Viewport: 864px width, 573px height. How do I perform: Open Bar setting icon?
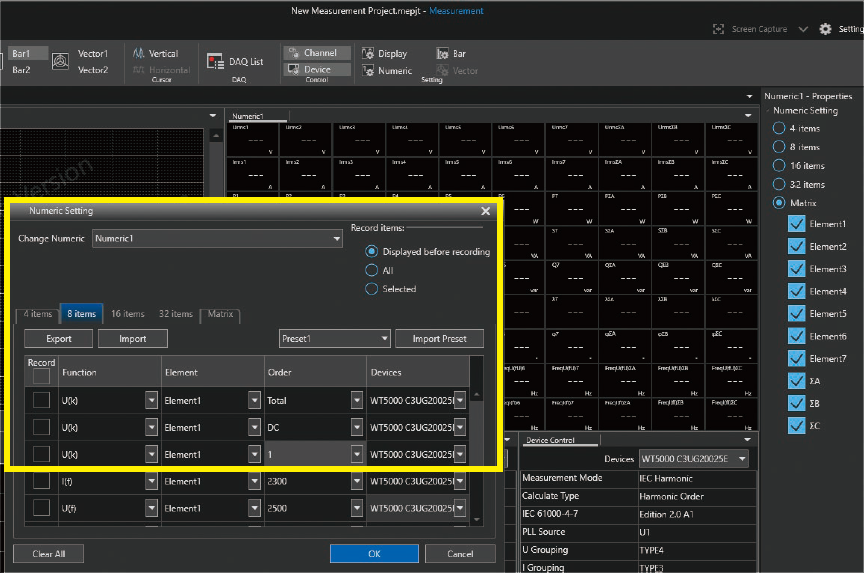(442, 53)
